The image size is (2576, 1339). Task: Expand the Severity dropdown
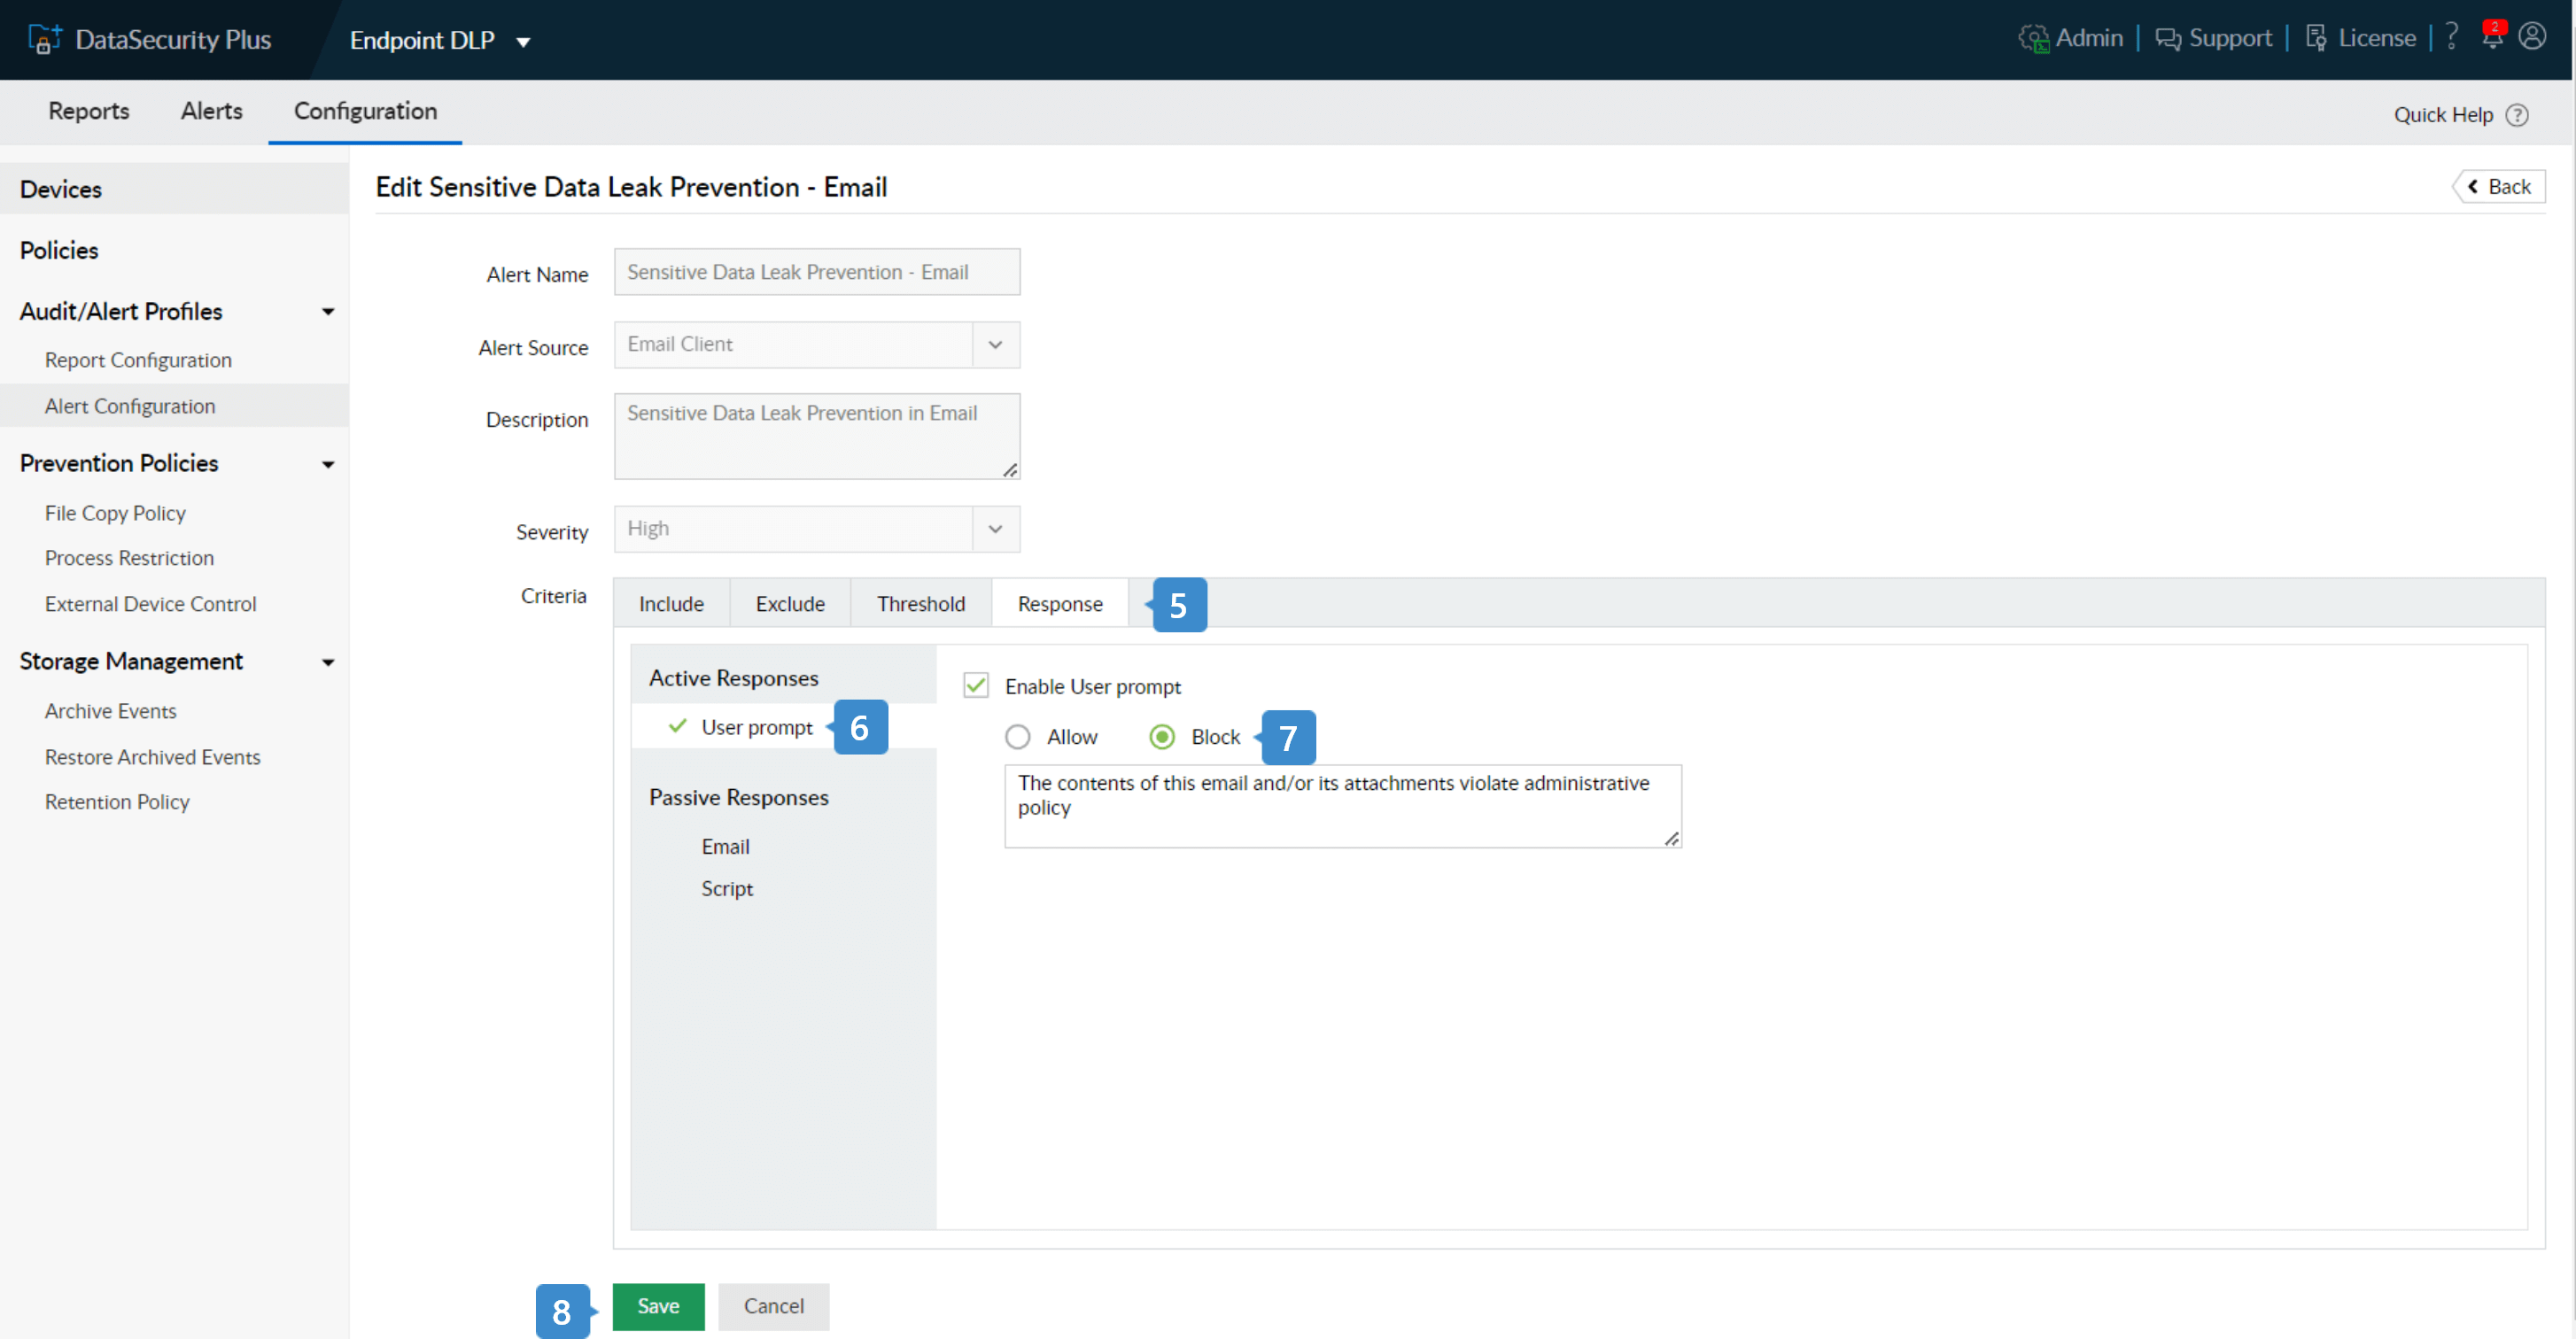pos(995,529)
